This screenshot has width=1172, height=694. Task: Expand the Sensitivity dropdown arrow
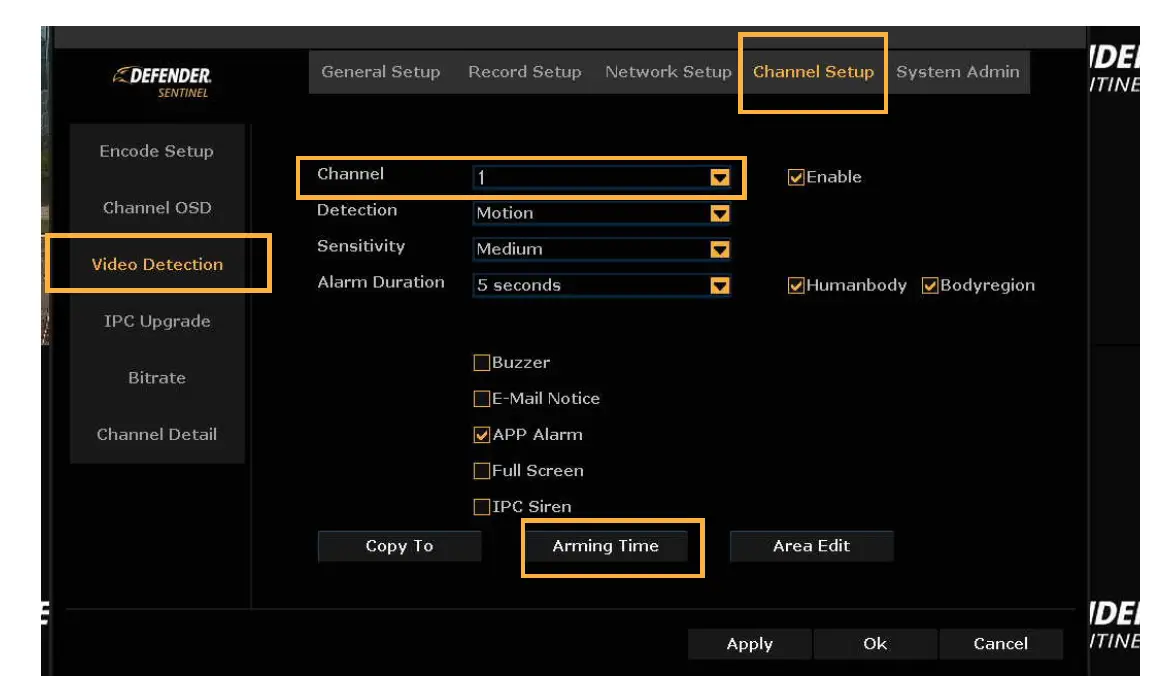(x=719, y=249)
